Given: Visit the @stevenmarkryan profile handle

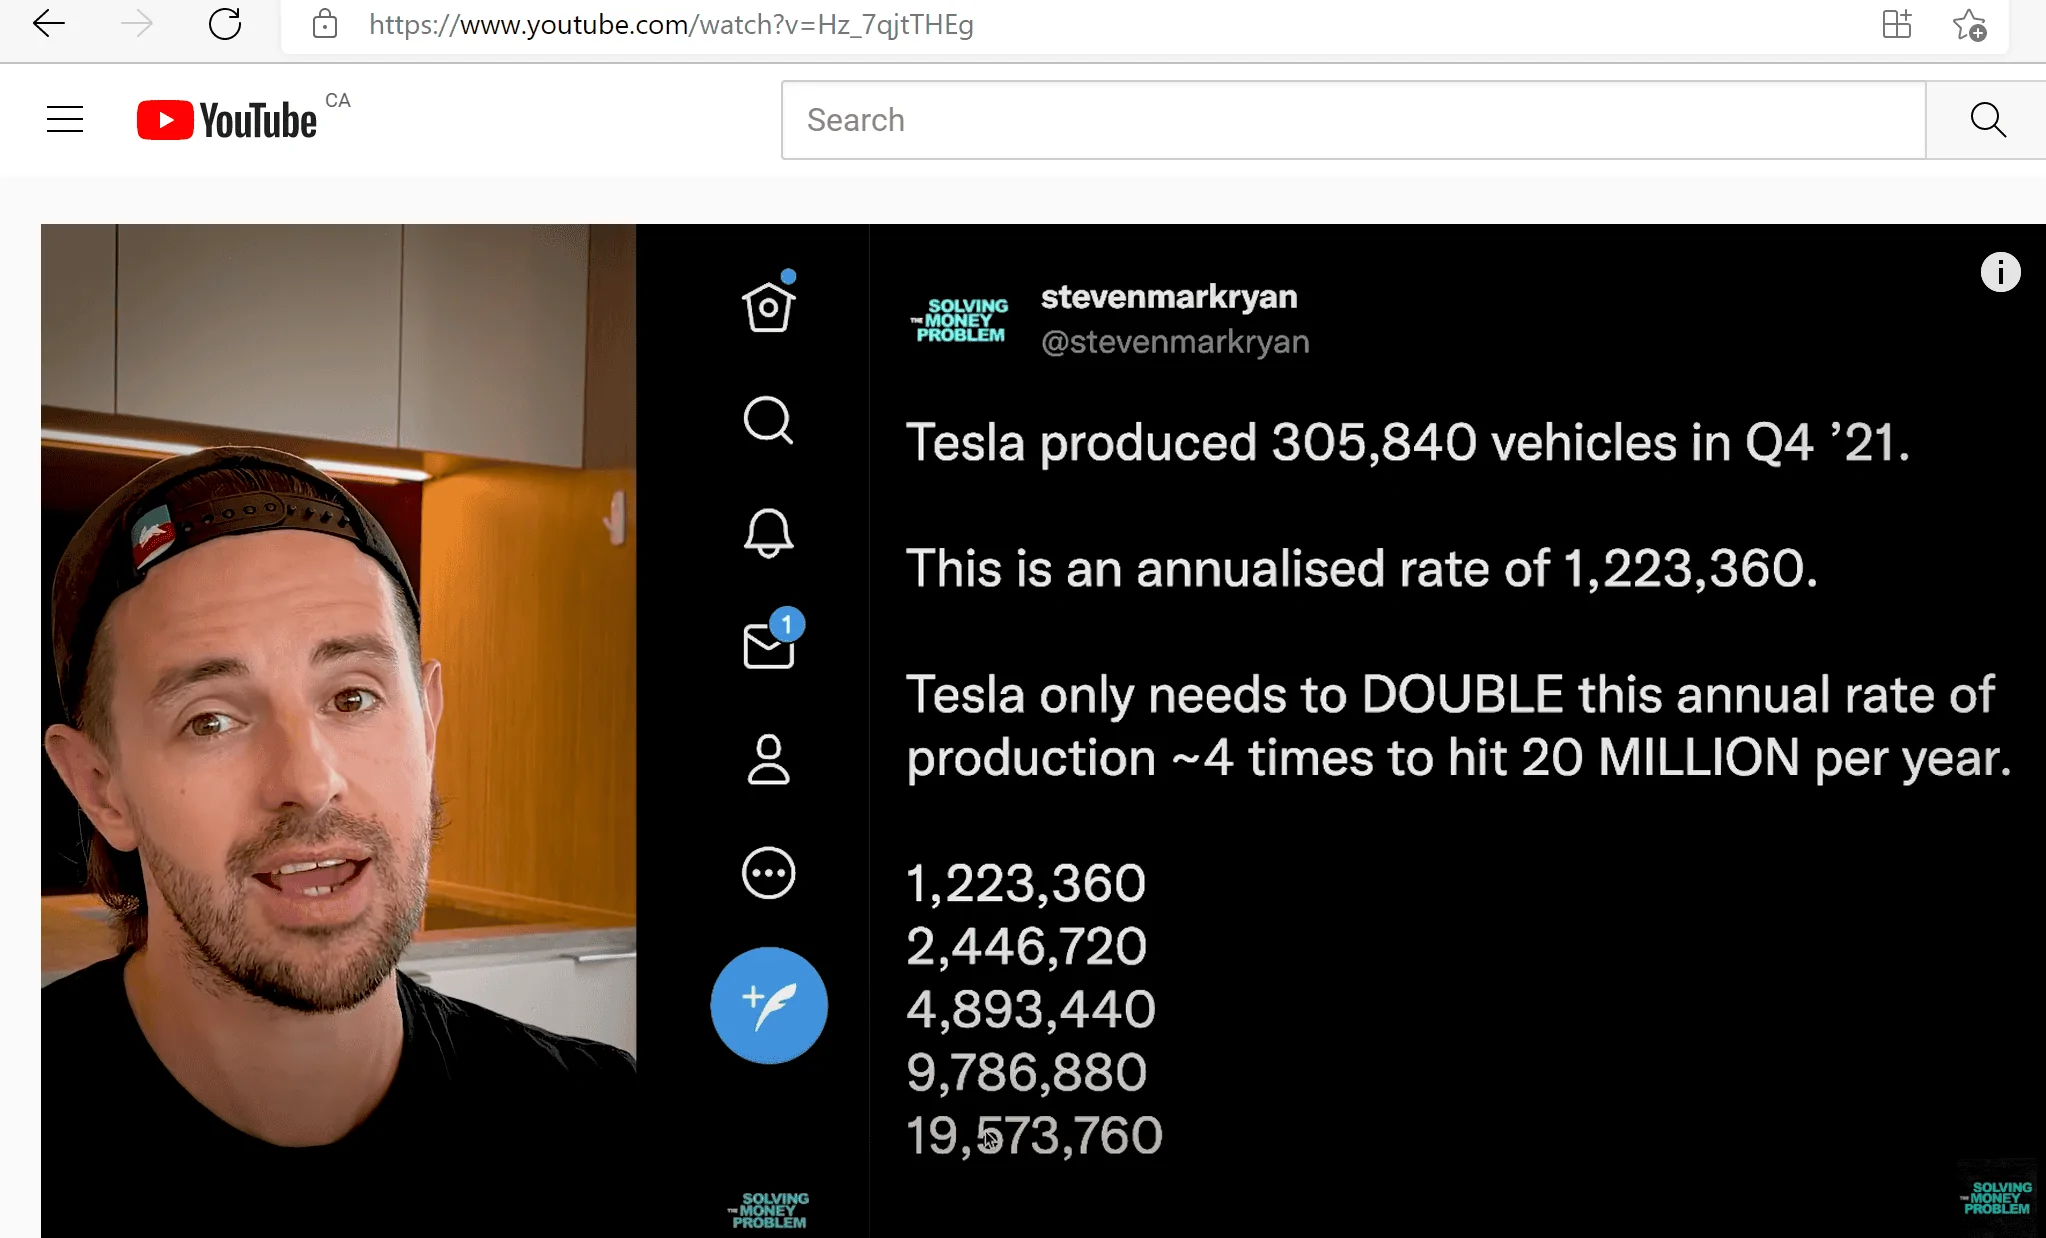Looking at the screenshot, I should (1174, 342).
